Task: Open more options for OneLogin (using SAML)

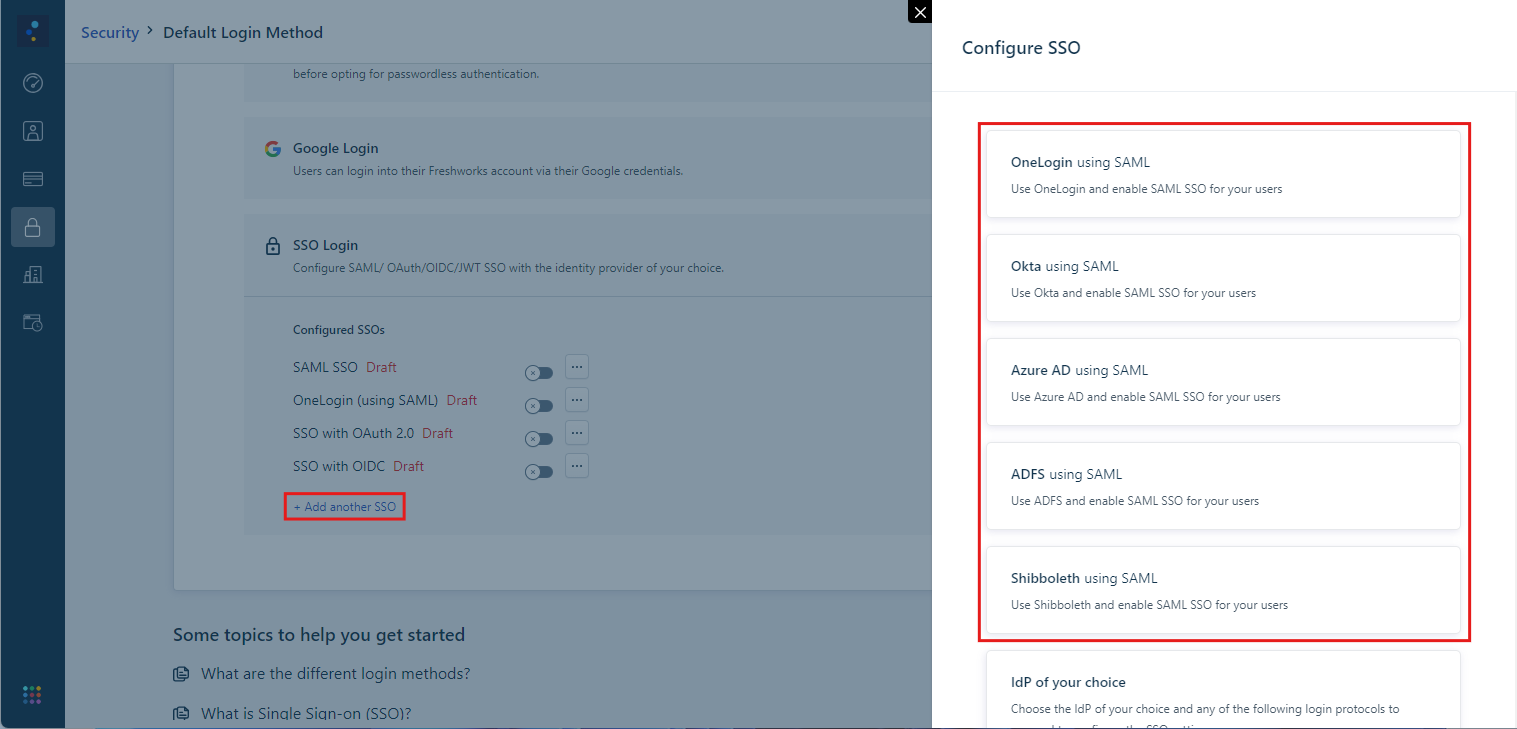Action: (577, 399)
